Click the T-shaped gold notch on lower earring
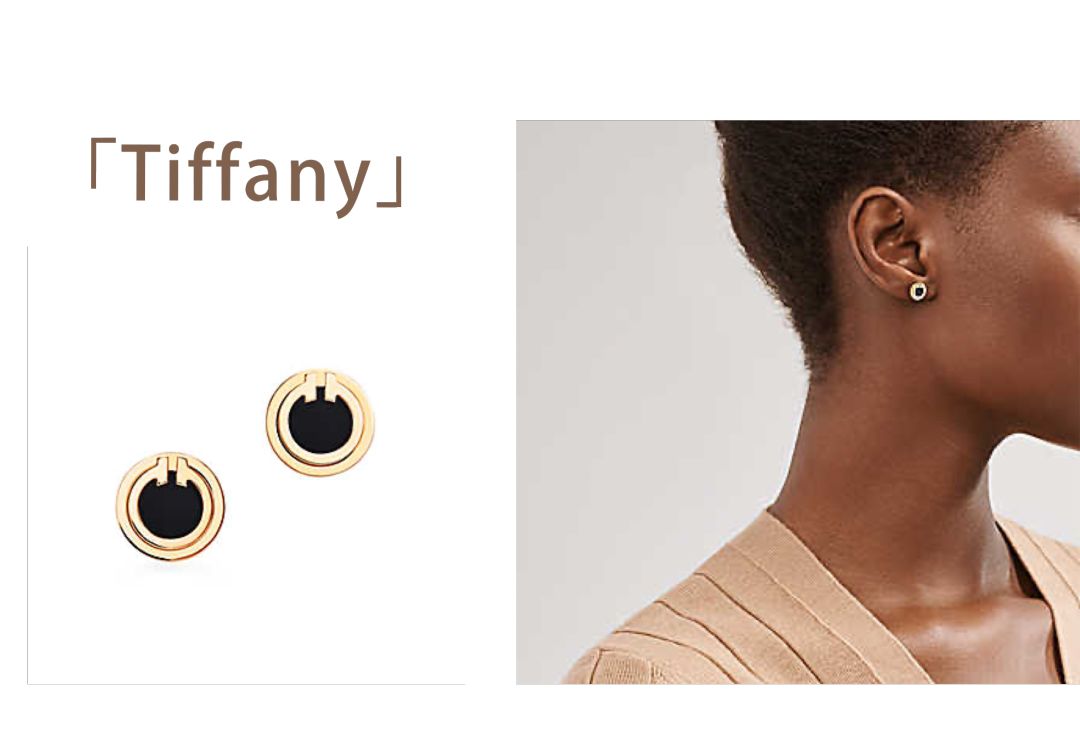1080x742 pixels. (x=171, y=471)
